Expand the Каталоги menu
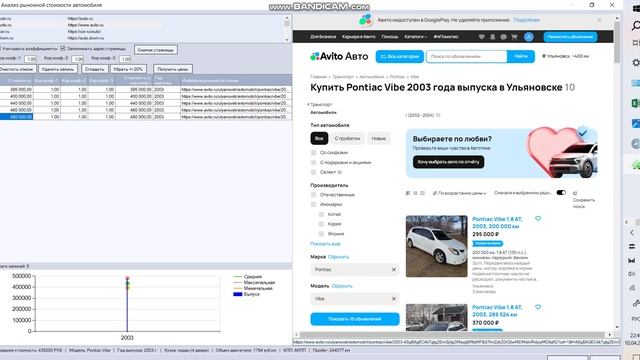Image resolution: width=640 pixels, height=360 pixels. tap(416, 37)
